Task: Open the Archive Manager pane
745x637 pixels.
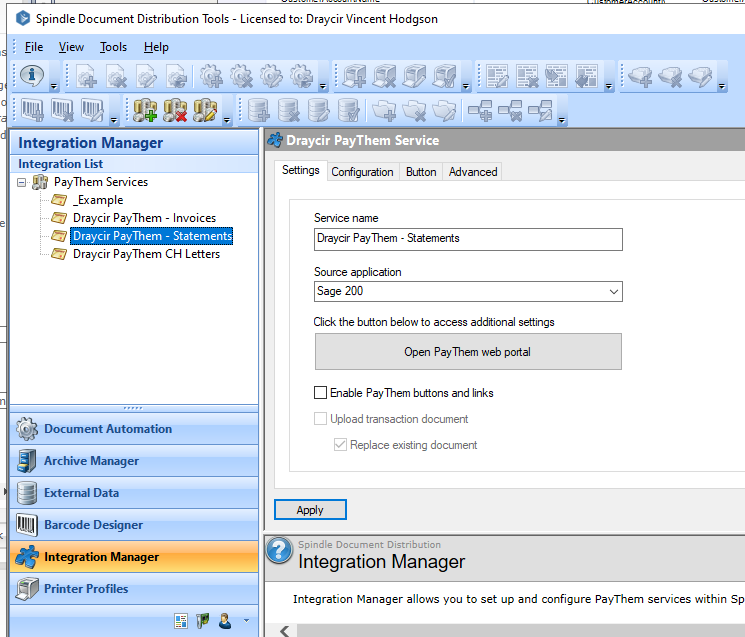Action: [134, 461]
